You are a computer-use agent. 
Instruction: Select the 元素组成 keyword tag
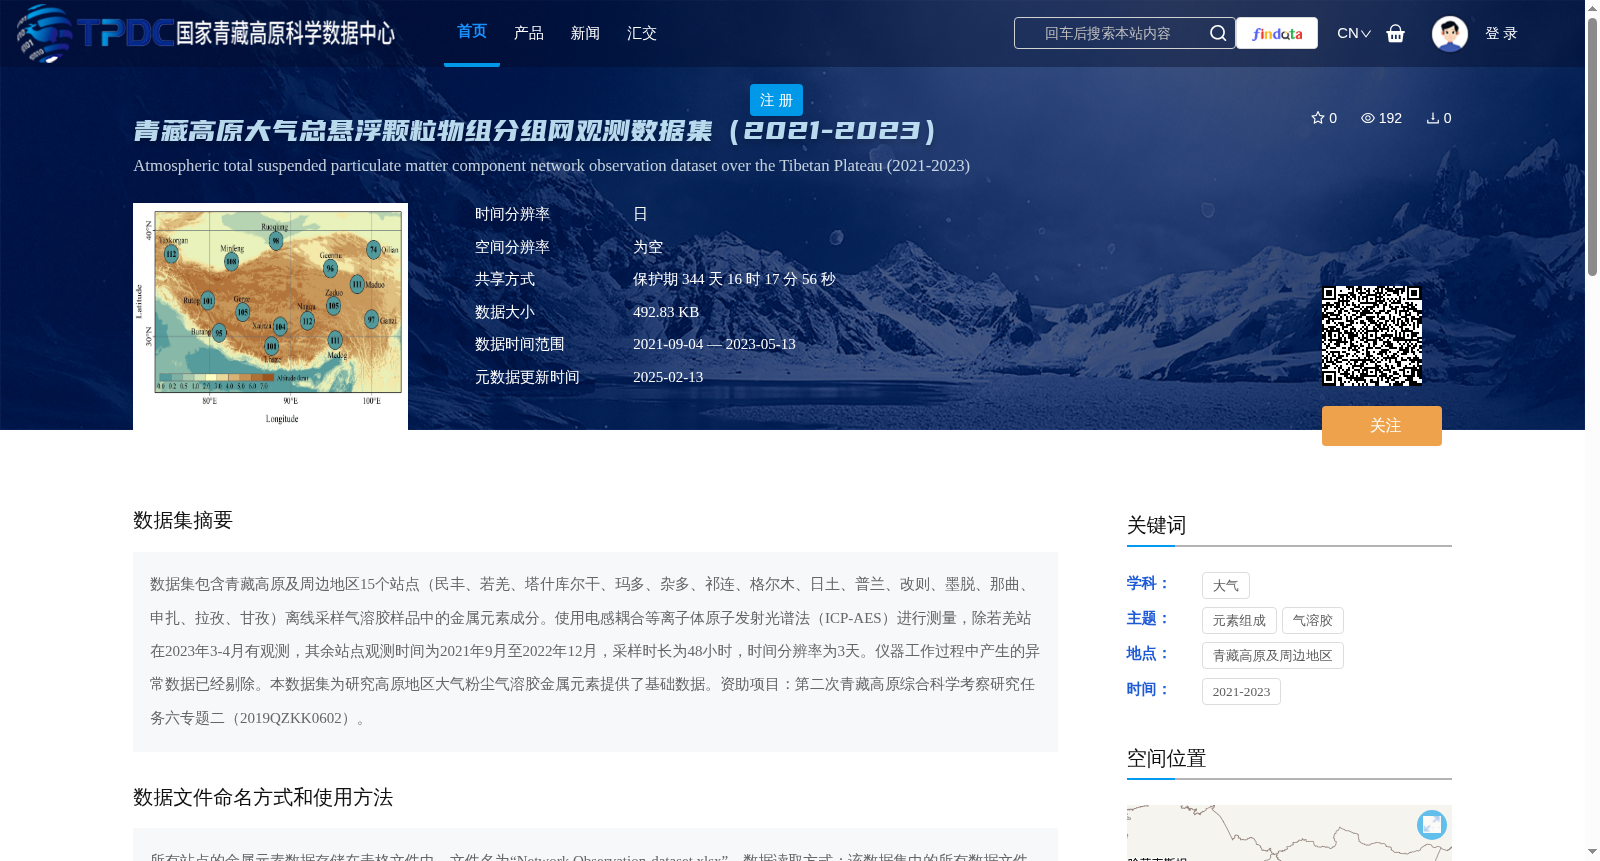(1239, 621)
